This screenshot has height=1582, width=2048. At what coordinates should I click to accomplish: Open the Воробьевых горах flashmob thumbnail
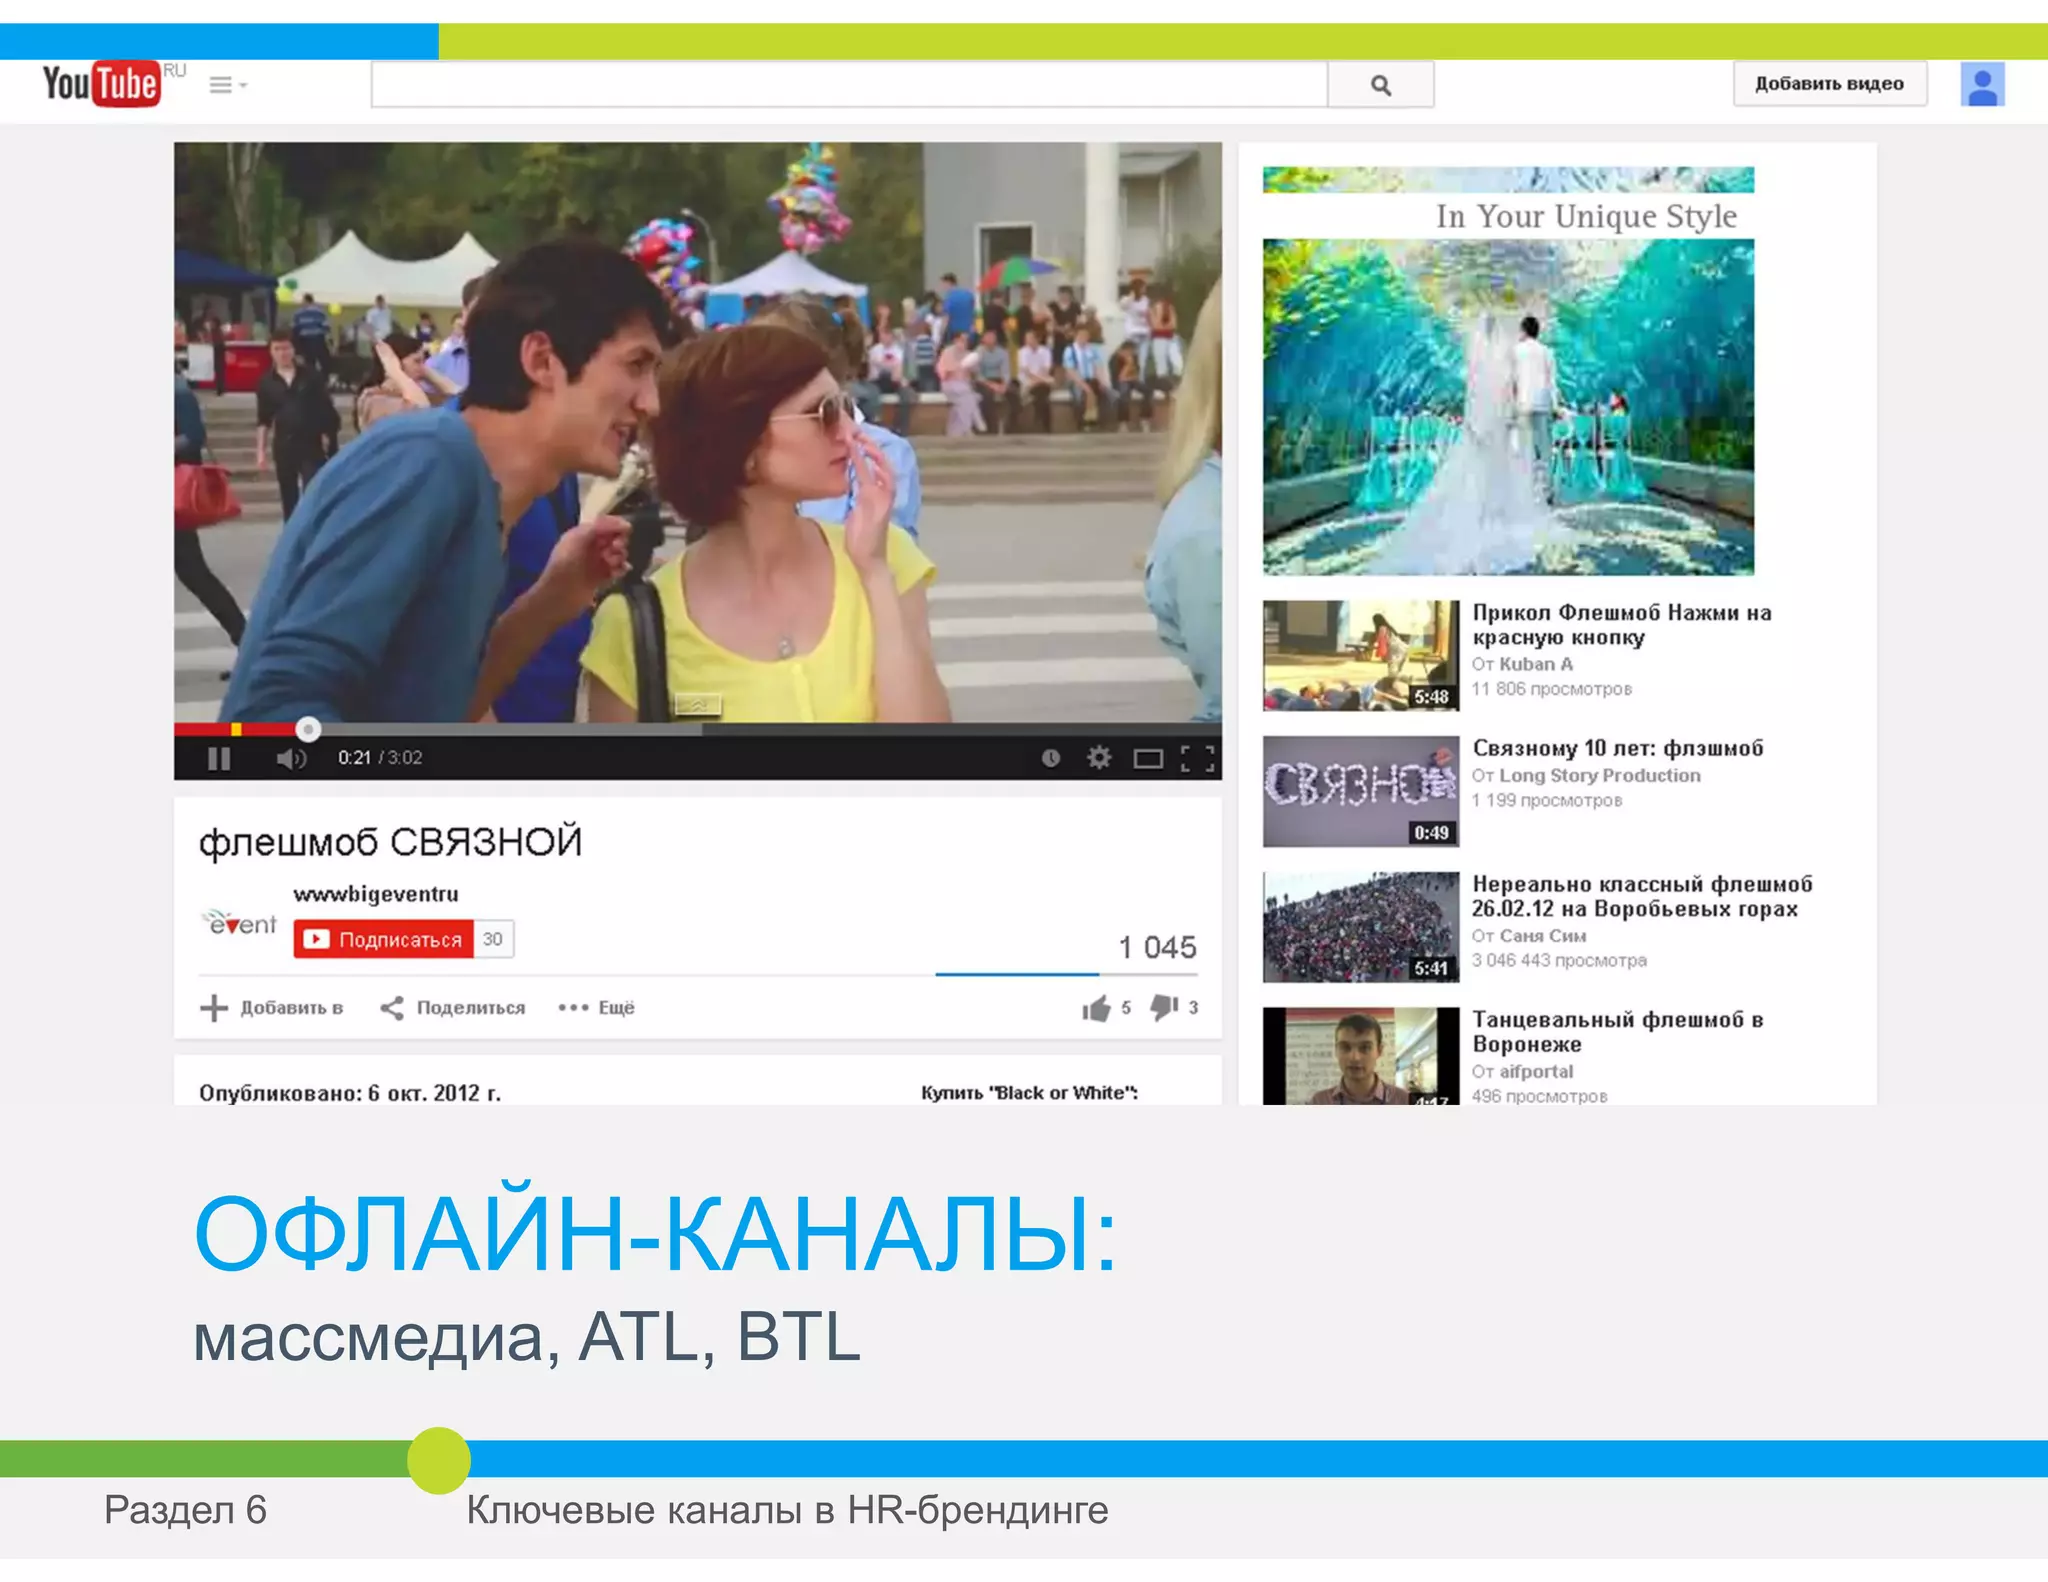click(x=1361, y=927)
